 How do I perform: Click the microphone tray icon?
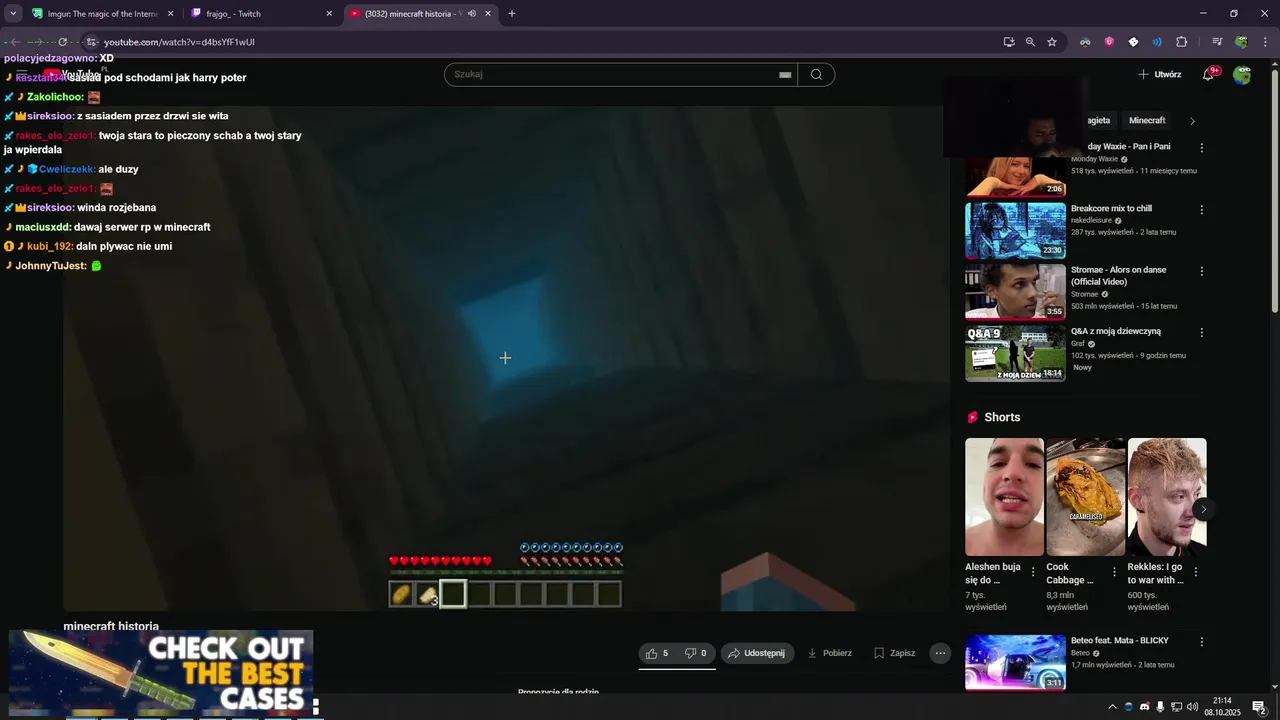pos(1160,707)
